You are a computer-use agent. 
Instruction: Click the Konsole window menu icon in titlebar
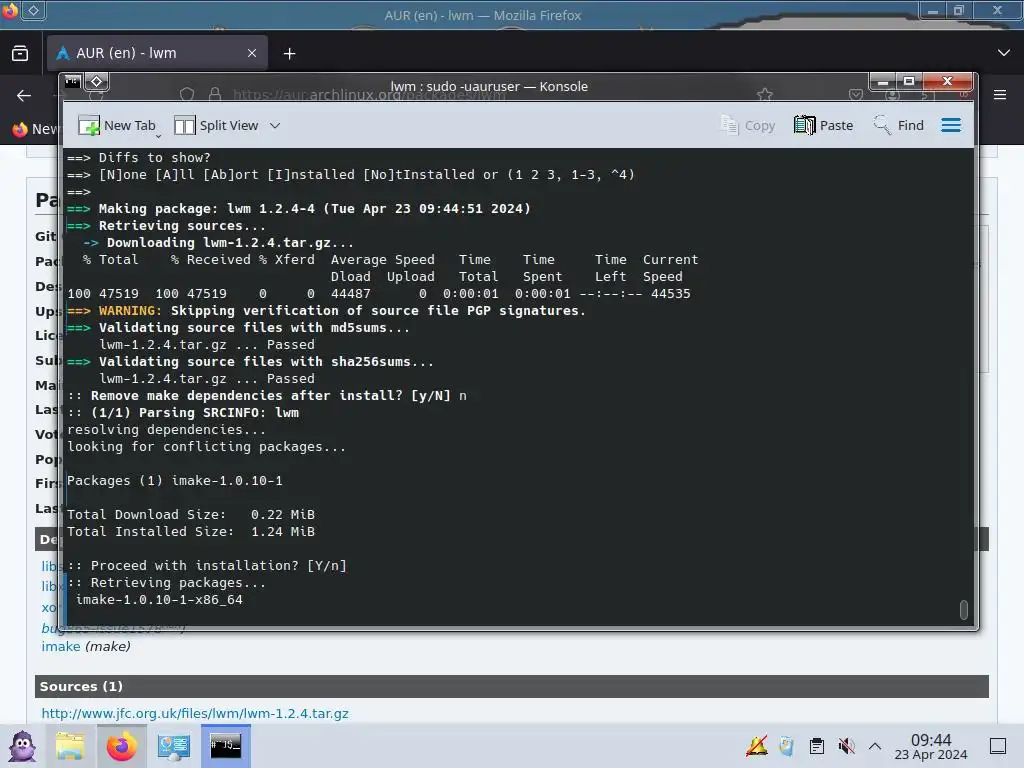(x=72, y=82)
